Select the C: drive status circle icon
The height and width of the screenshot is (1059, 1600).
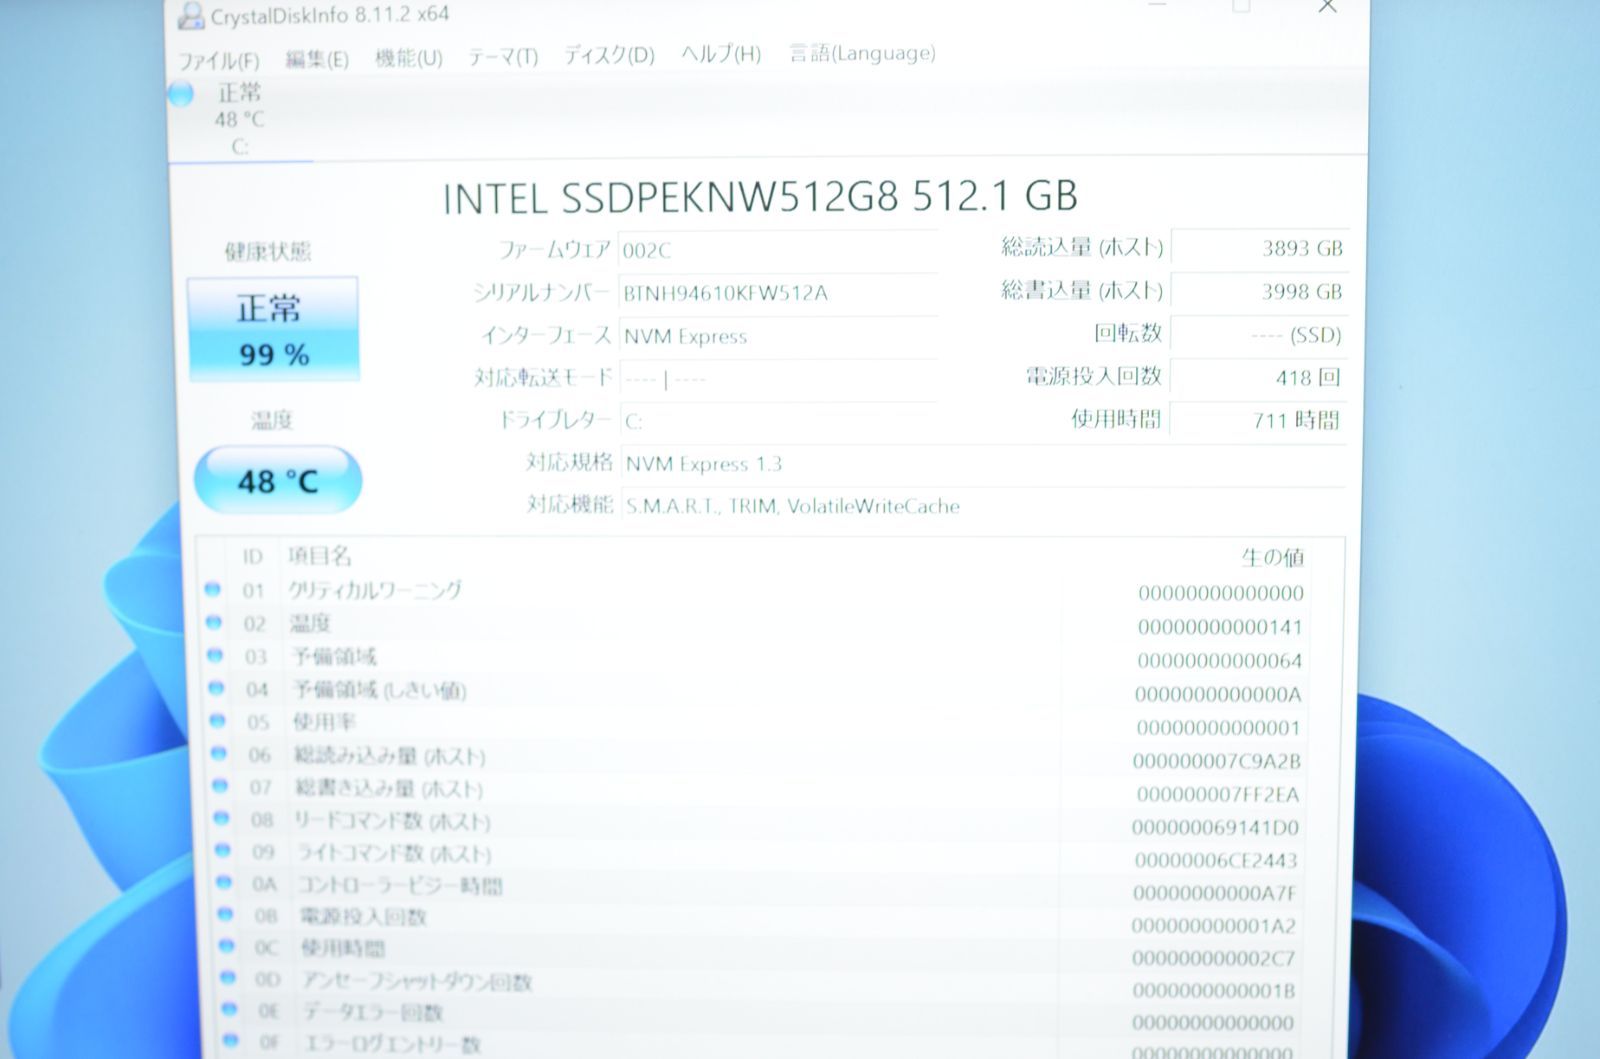(x=181, y=94)
